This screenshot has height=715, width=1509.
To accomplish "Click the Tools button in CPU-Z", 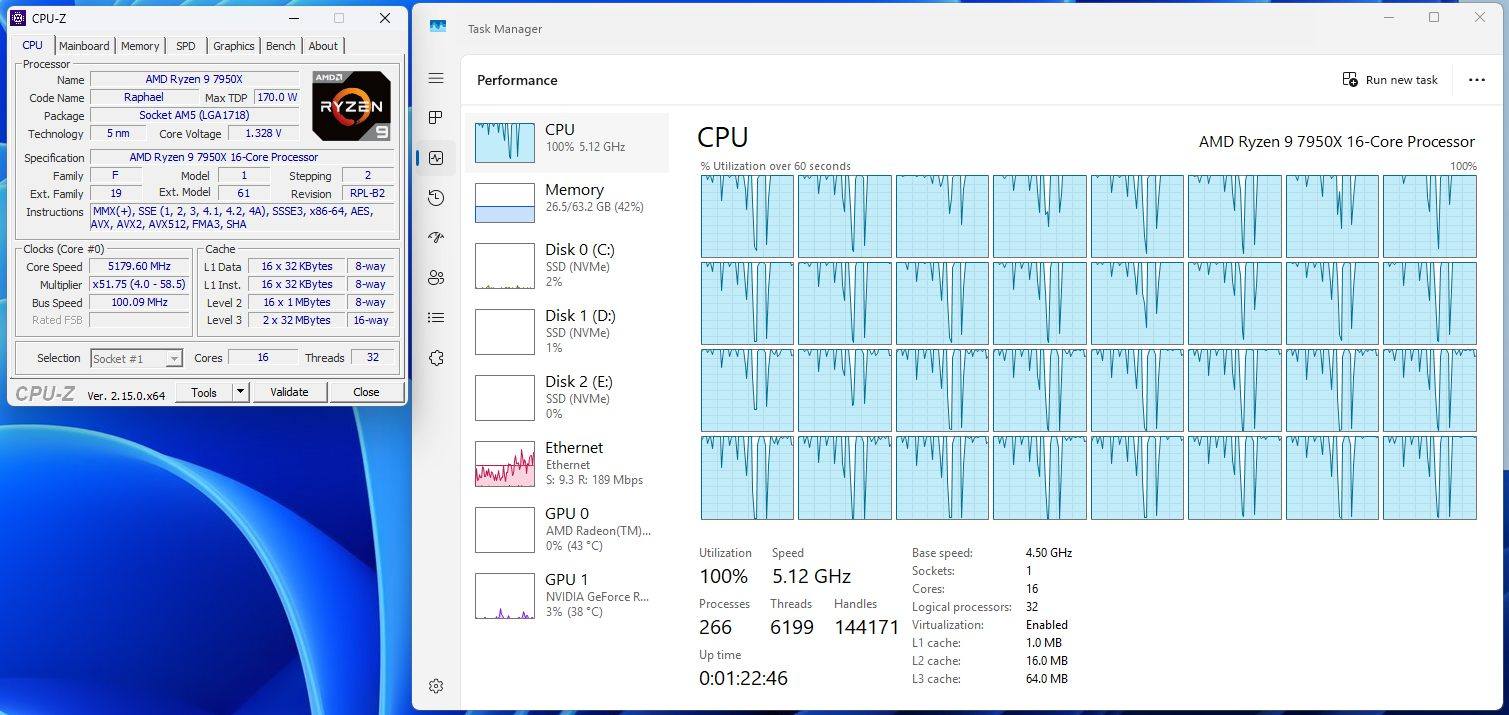I will click(204, 392).
